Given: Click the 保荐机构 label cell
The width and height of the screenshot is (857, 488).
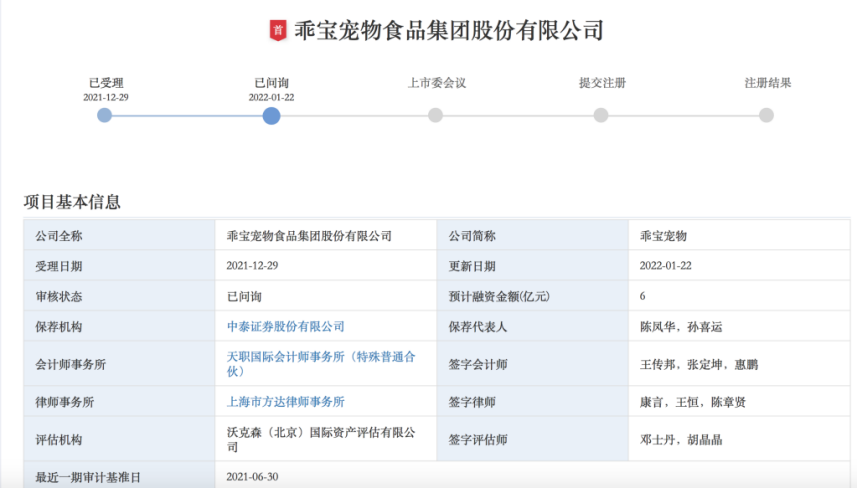Looking at the screenshot, I should (119, 326).
